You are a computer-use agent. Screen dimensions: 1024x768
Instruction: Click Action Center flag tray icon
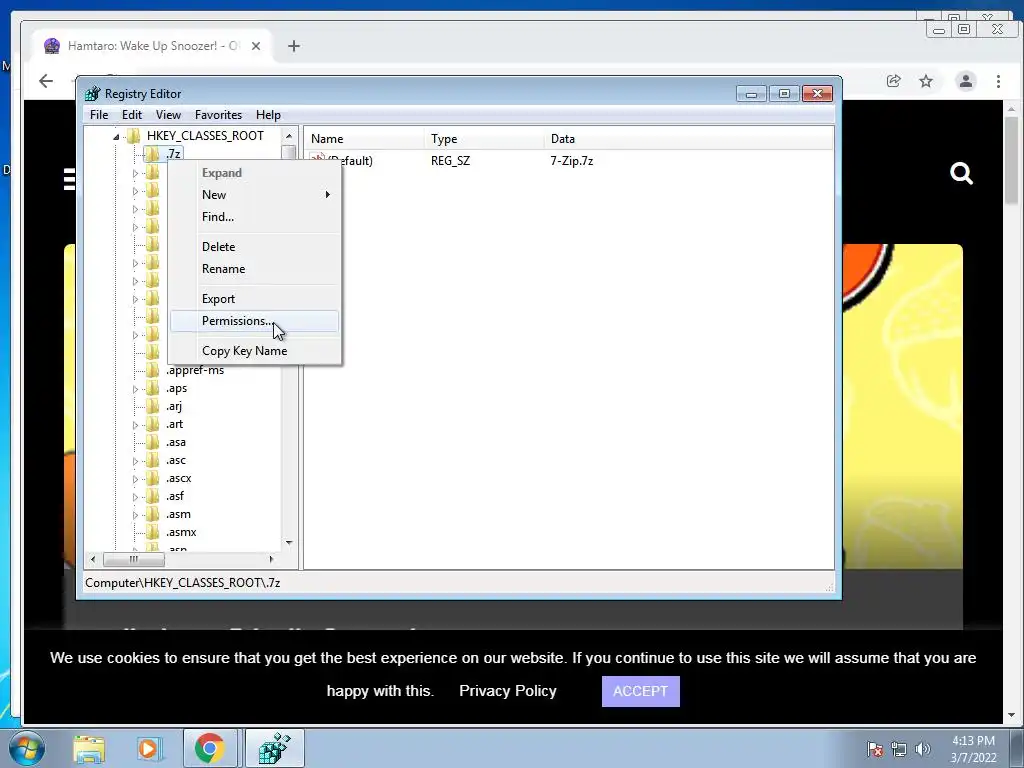(x=874, y=749)
